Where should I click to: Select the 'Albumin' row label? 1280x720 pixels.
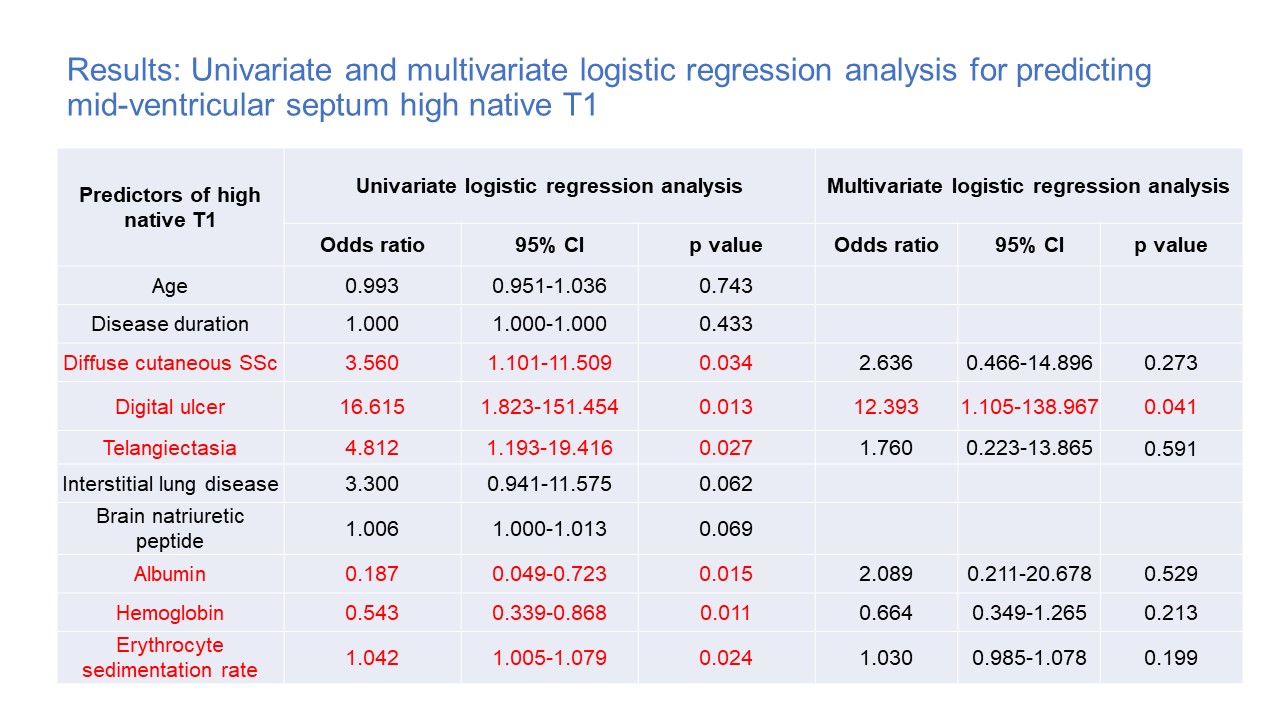(170, 574)
